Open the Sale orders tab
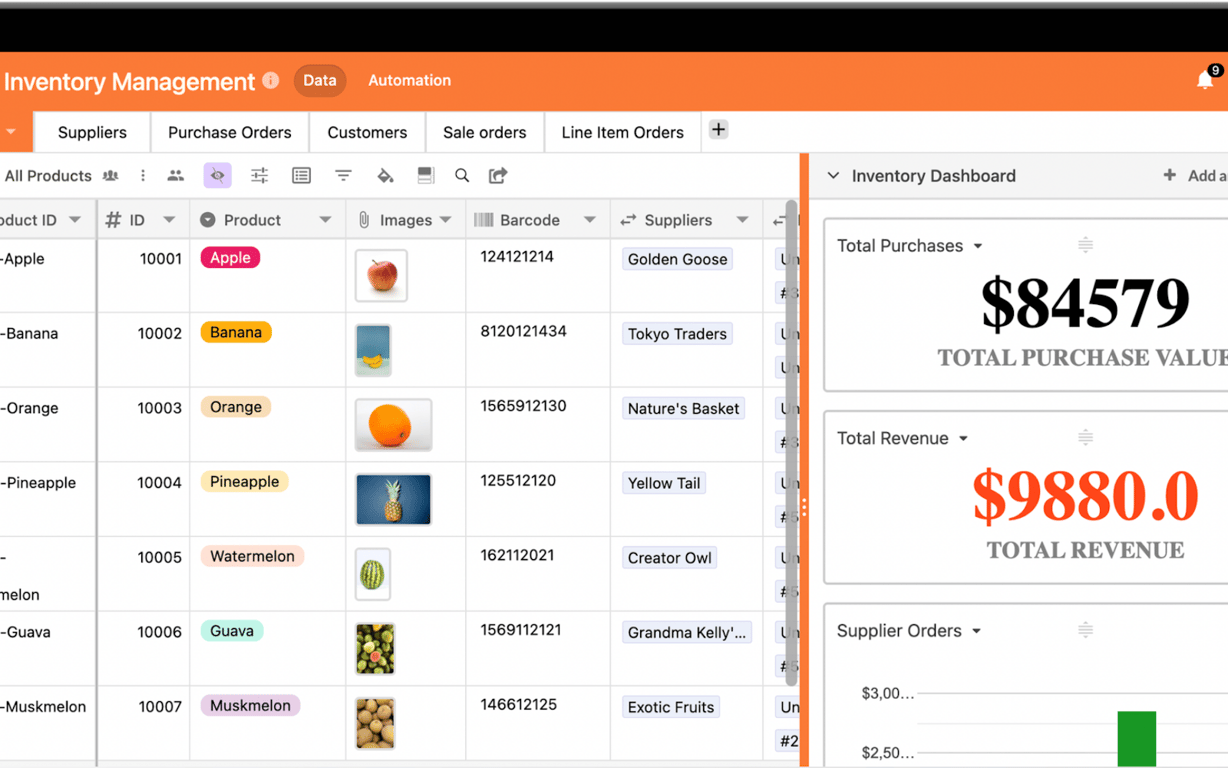Image resolution: width=1228 pixels, height=768 pixels. (x=484, y=131)
